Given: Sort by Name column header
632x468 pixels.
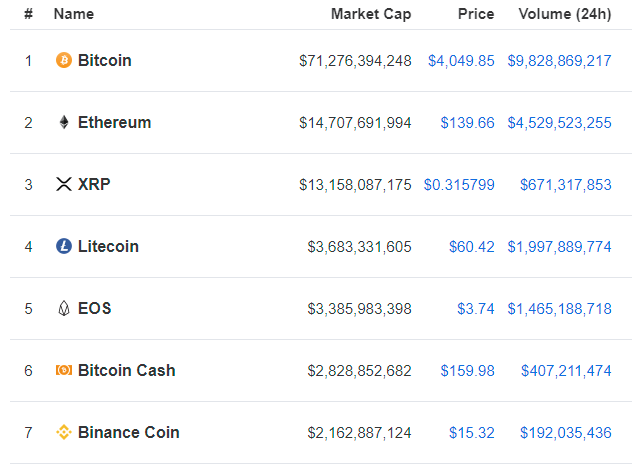Looking at the screenshot, I should pyautogui.click(x=74, y=14).
